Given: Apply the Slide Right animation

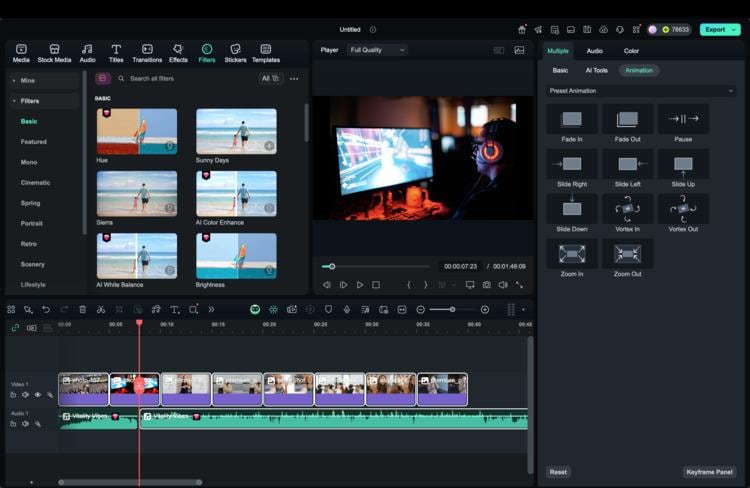Looking at the screenshot, I should pyautogui.click(x=572, y=164).
